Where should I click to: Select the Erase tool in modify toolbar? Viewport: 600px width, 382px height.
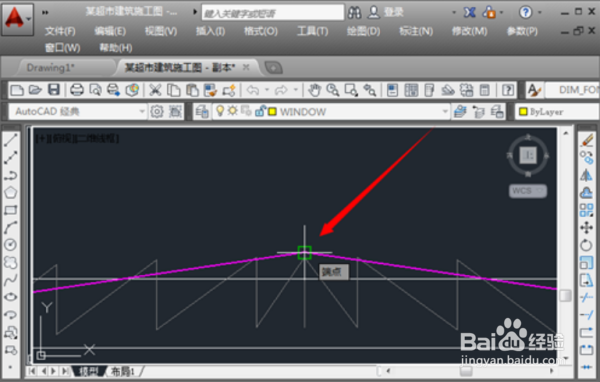(586, 140)
